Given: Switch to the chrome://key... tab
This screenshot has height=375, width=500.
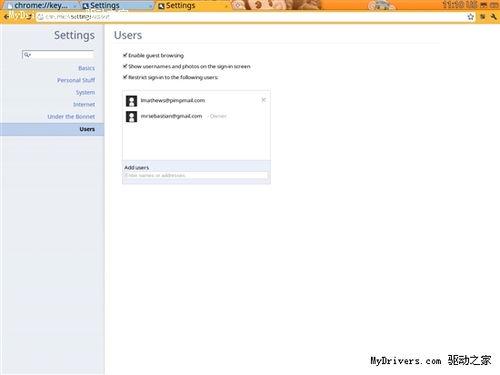Looking at the screenshot, I should coord(40,6).
